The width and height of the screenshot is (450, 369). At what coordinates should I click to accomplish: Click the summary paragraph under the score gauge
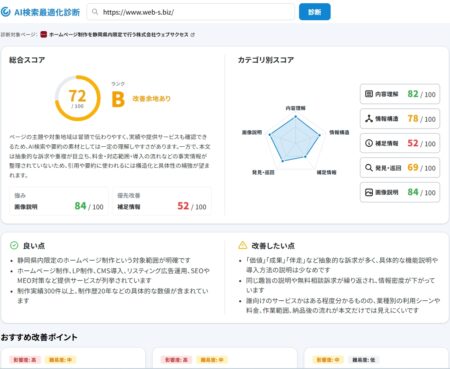pyautogui.click(x=110, y=156)
